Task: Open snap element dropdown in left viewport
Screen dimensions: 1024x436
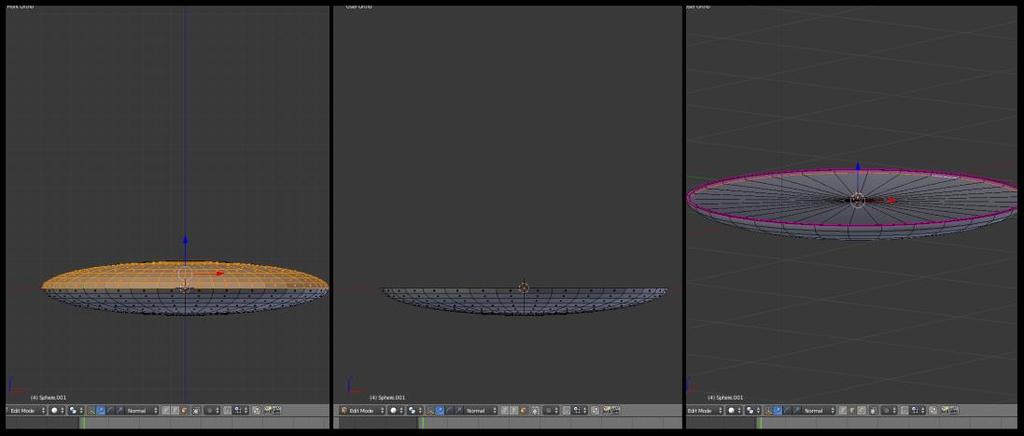Action: (240, 411)
